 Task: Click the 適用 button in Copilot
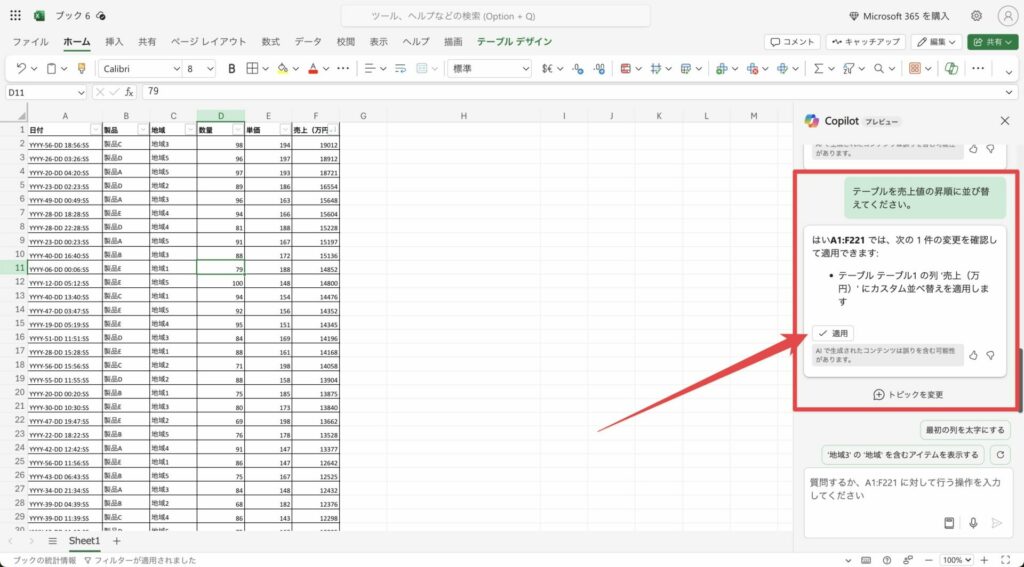(x=833, y=333)
